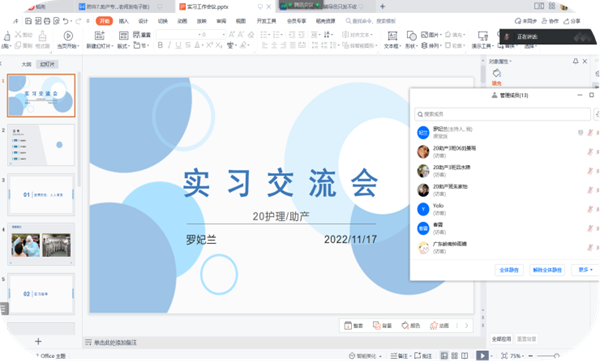
Task: Toggle Italic formatting
Action: click(170, 45)
